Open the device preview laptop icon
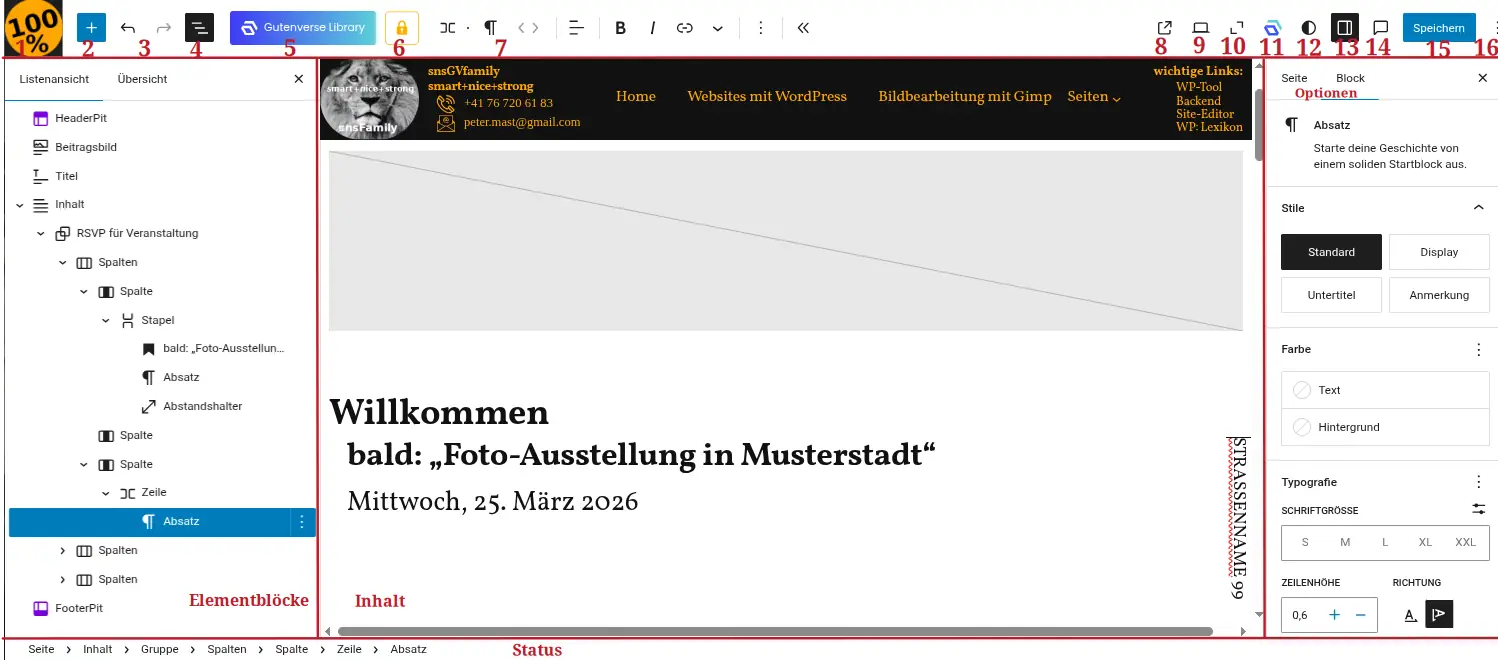Viewport: 1498px width, 660px height. (x=1201, y=28)
